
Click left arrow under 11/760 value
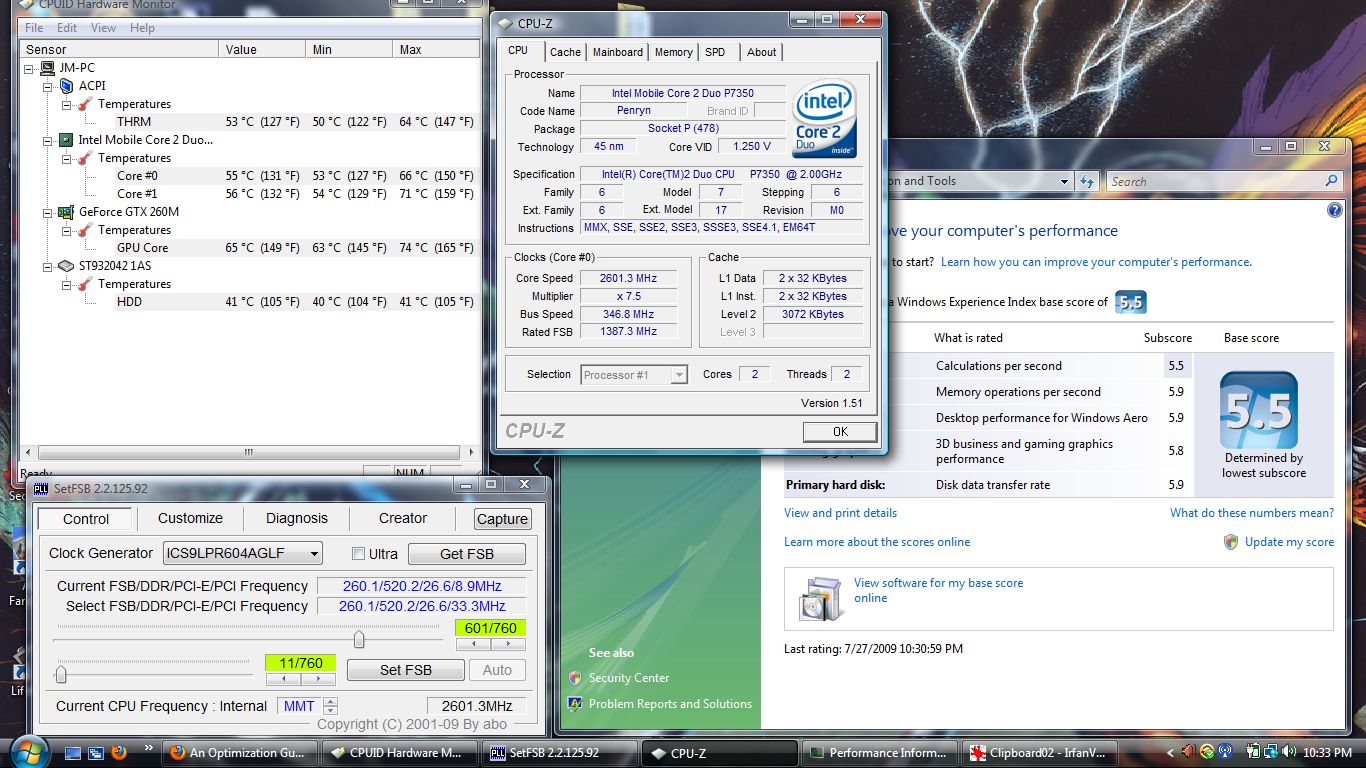[x=283, y=679]
